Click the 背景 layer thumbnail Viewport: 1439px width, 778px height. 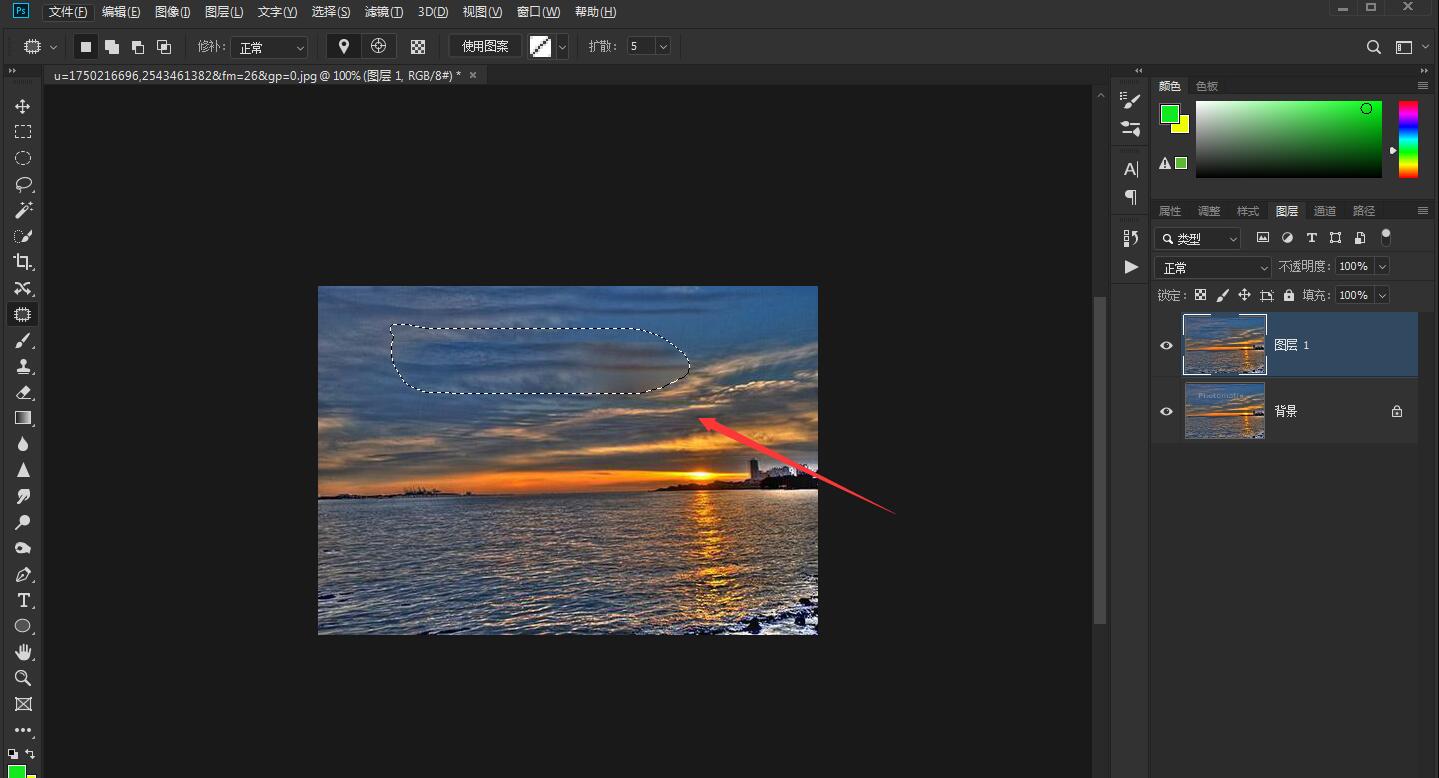1224,411
